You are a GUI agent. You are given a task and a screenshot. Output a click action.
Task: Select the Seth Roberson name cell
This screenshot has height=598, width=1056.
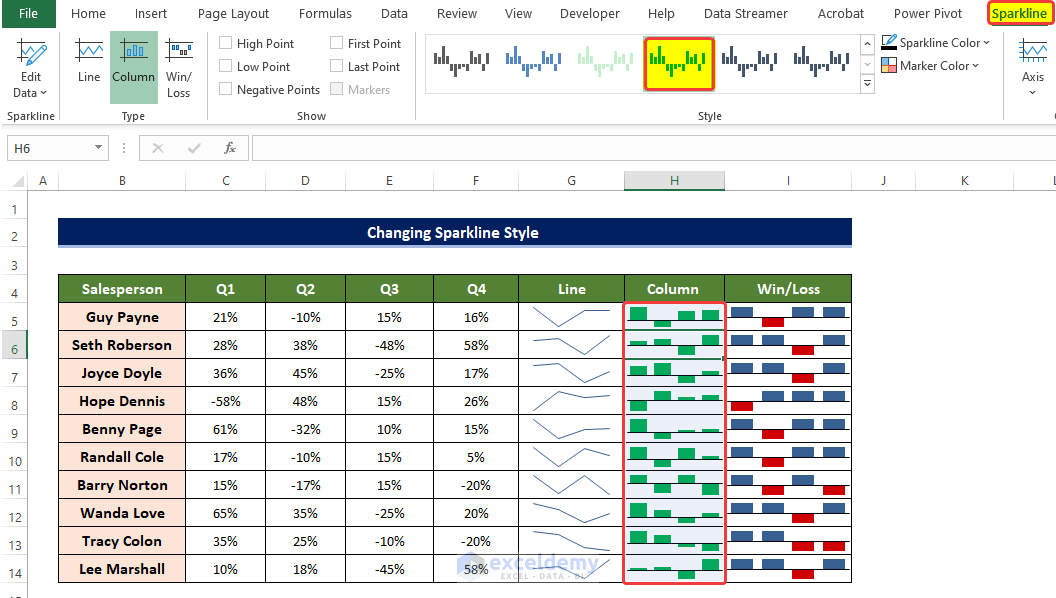(x=122, y=345)
